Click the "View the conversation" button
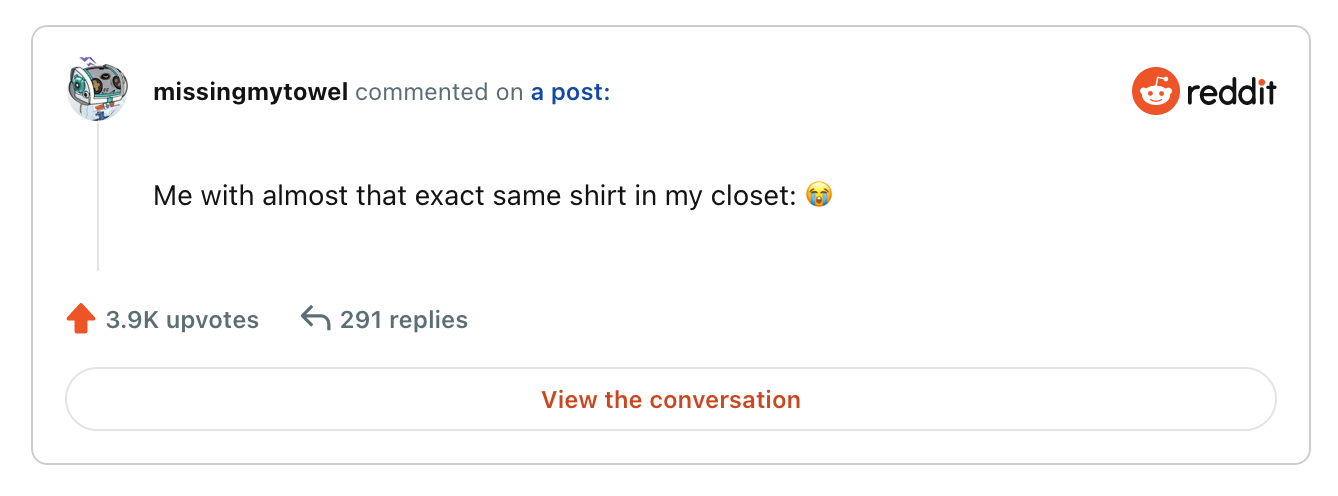1338x496 pixels. (x=671, y=400)
